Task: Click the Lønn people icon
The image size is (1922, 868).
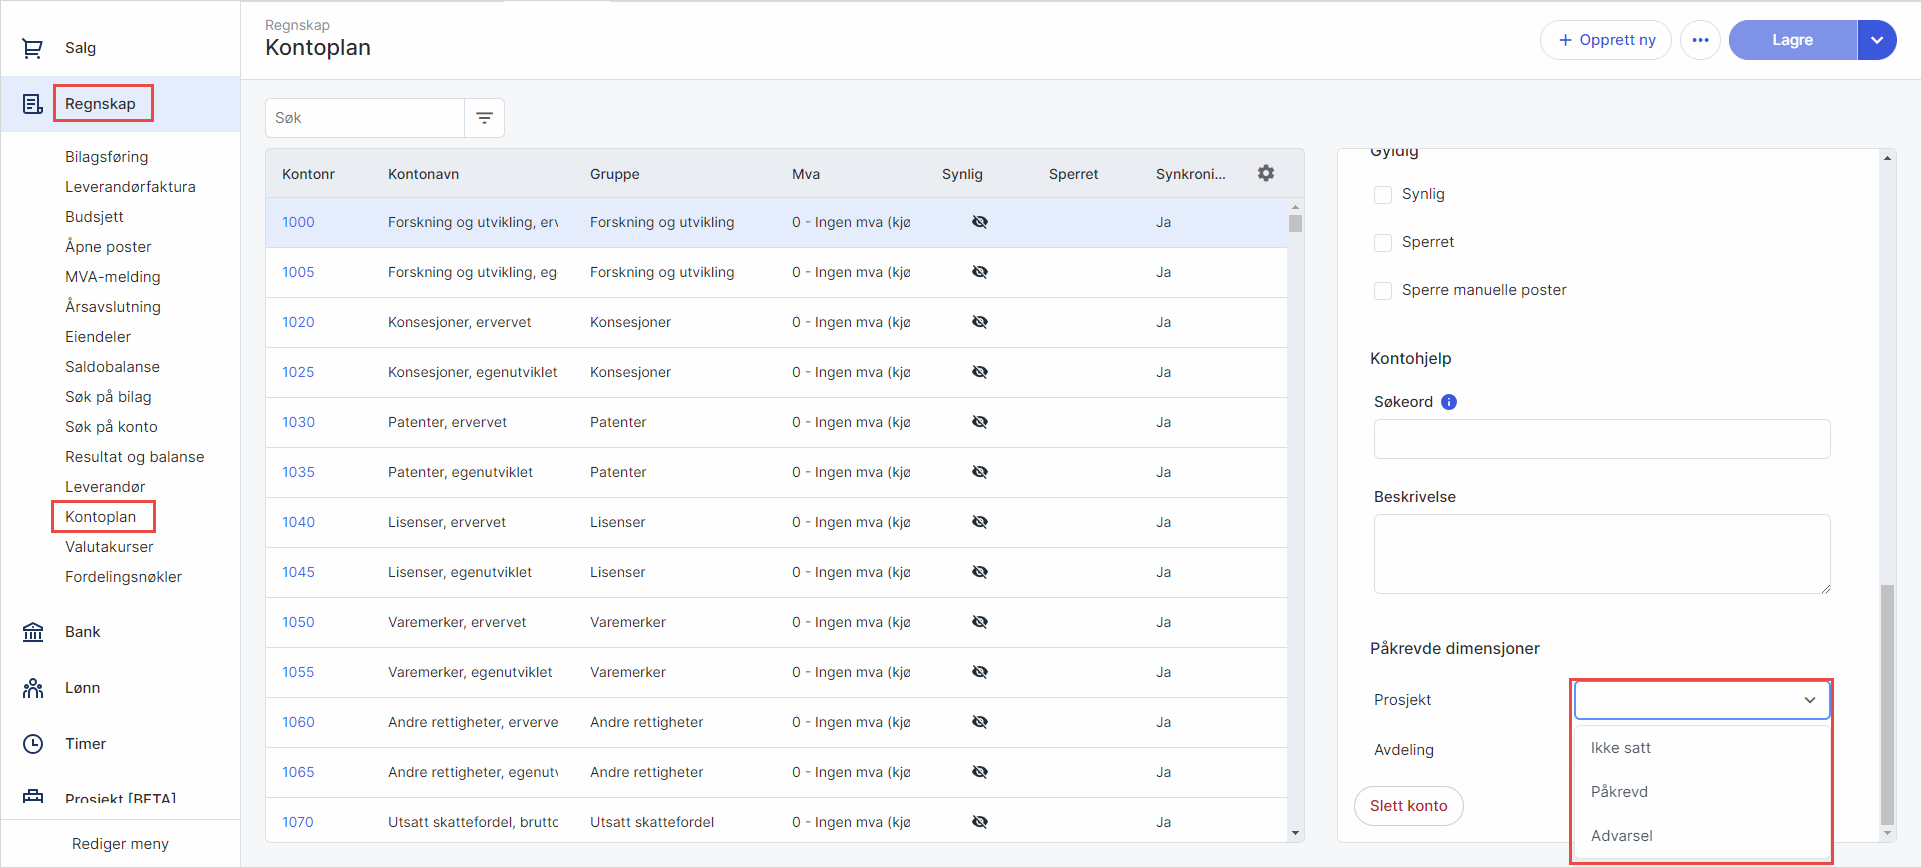Action: 33,688
